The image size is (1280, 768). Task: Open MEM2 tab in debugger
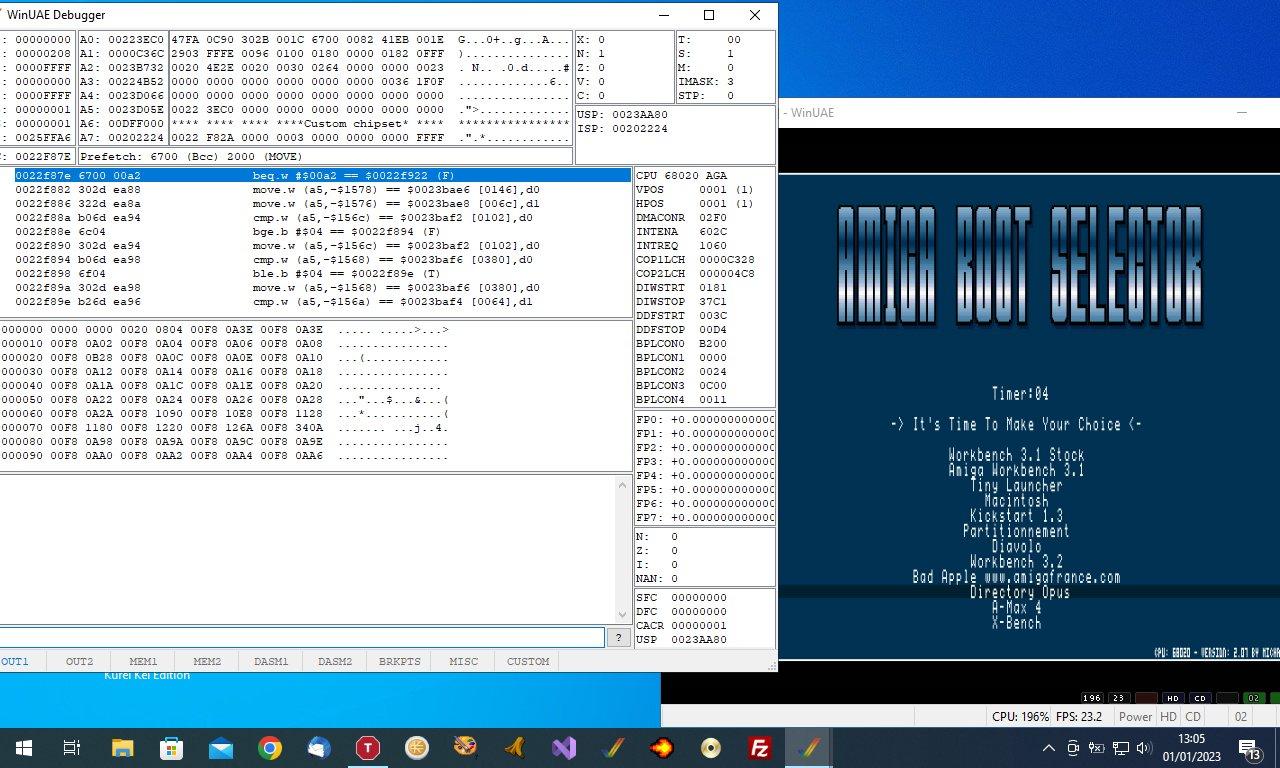pos(207,661)
